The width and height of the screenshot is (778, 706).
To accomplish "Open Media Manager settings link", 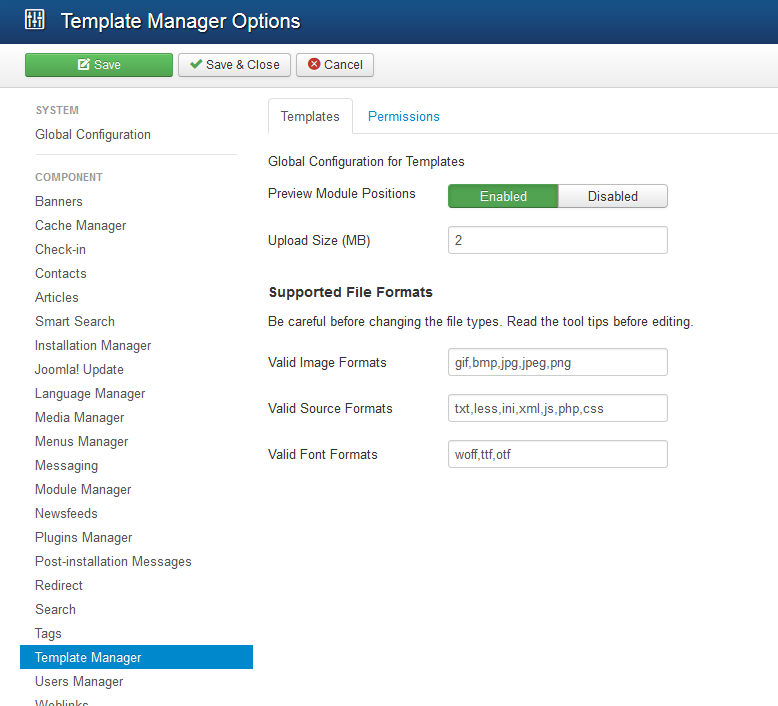I will click(x=80, y=417).
